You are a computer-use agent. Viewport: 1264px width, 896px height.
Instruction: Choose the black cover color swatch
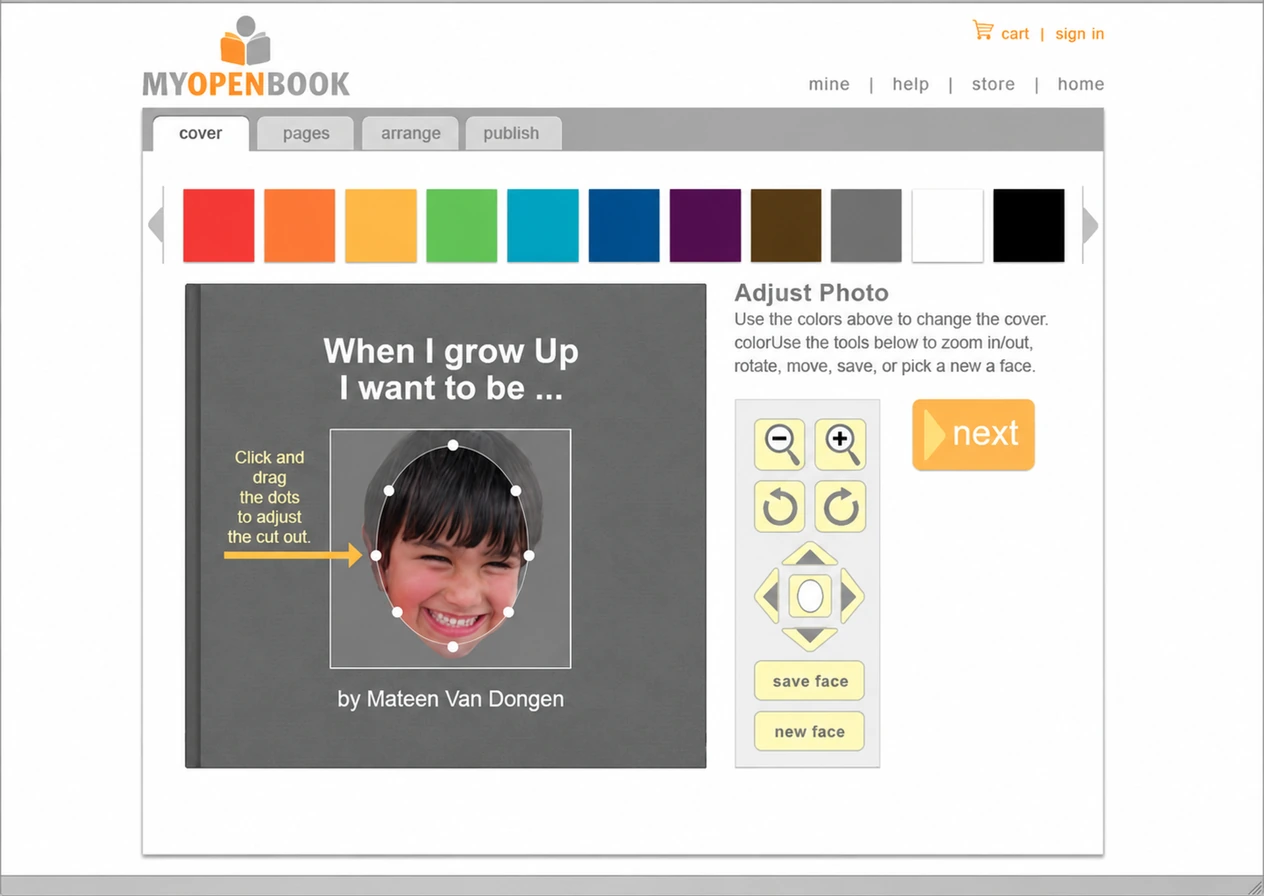(1029, 226)
